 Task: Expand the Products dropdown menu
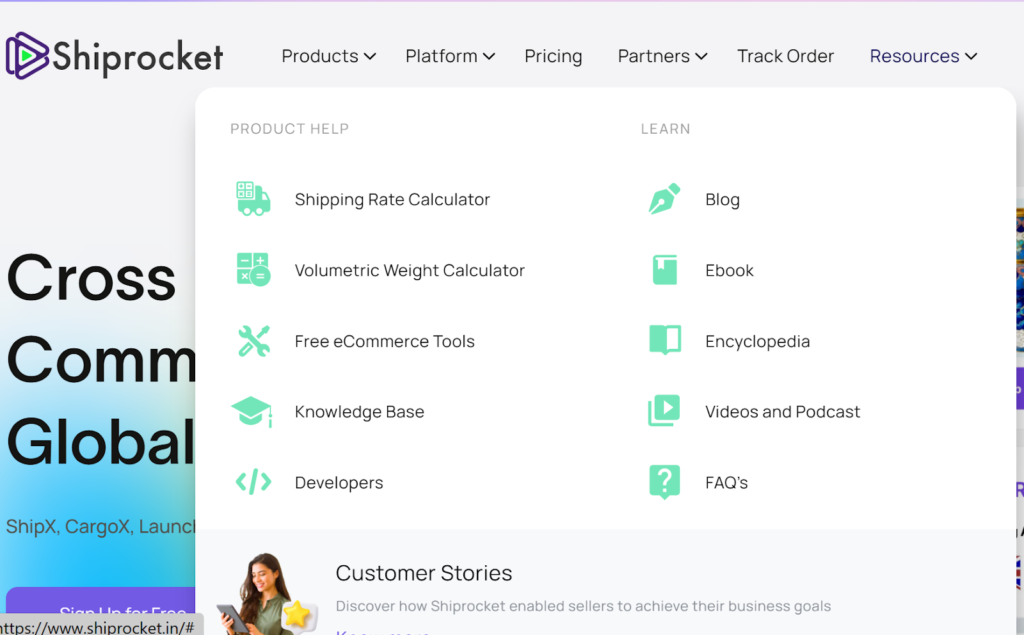tap(328, 56)
